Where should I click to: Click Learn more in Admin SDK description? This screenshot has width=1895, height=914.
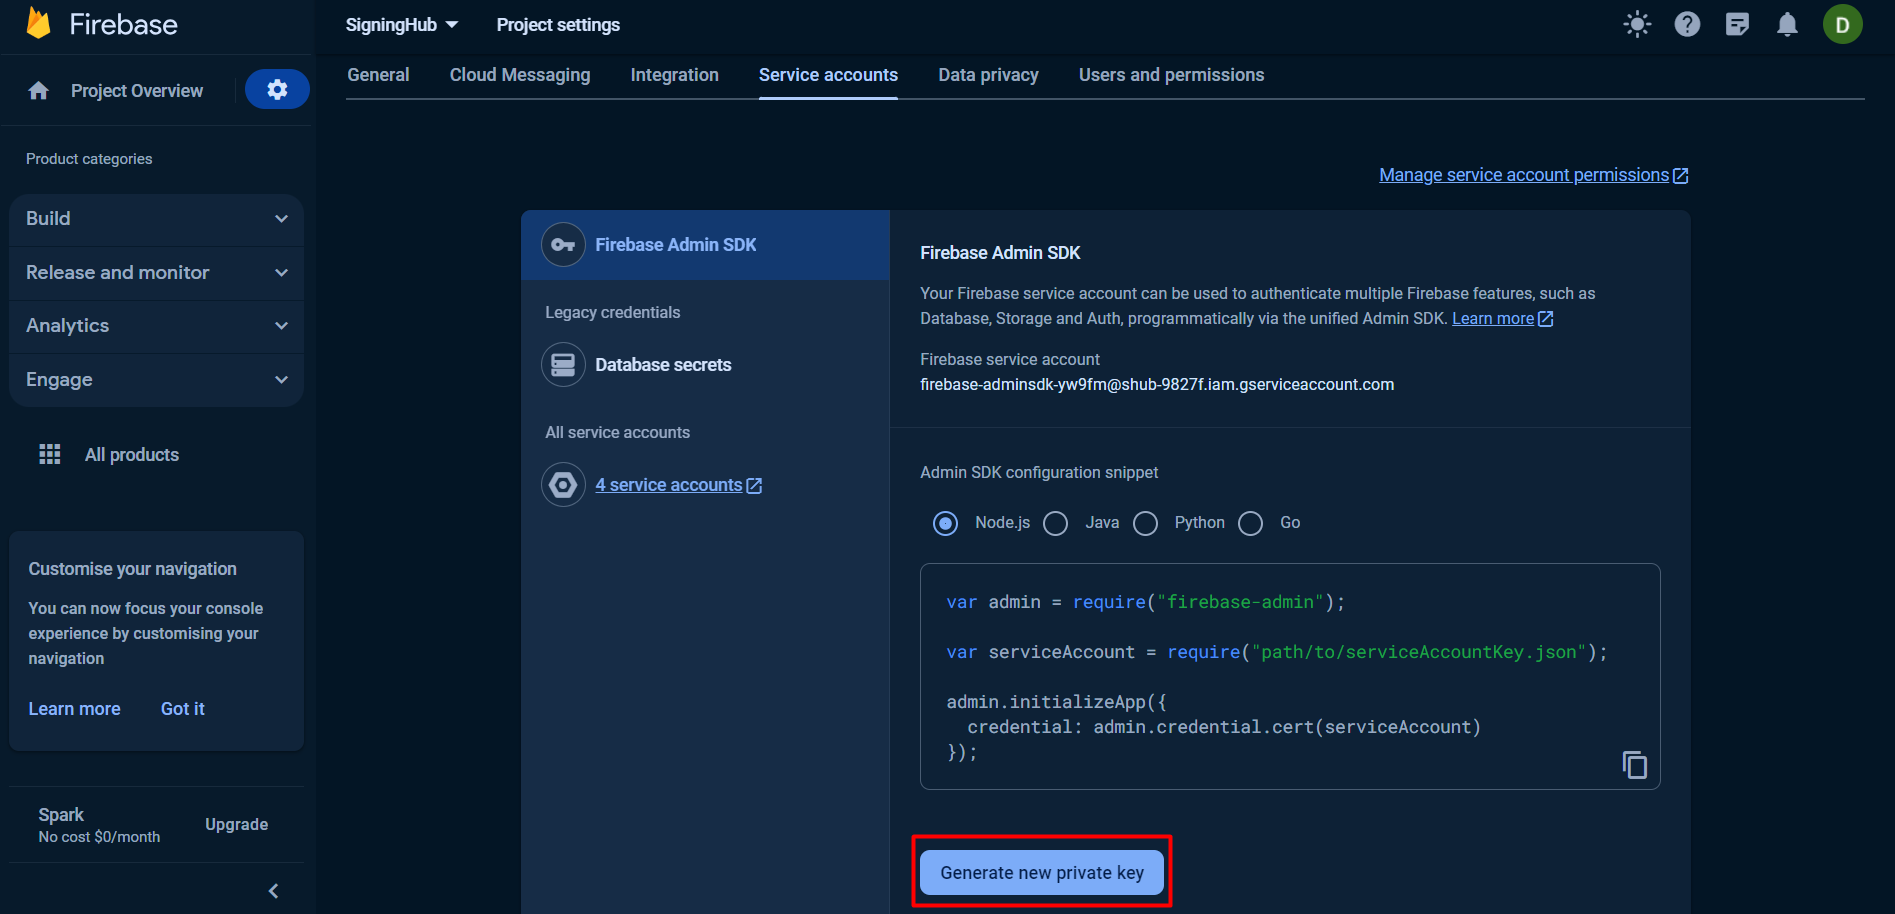[x=1493, y=318]
